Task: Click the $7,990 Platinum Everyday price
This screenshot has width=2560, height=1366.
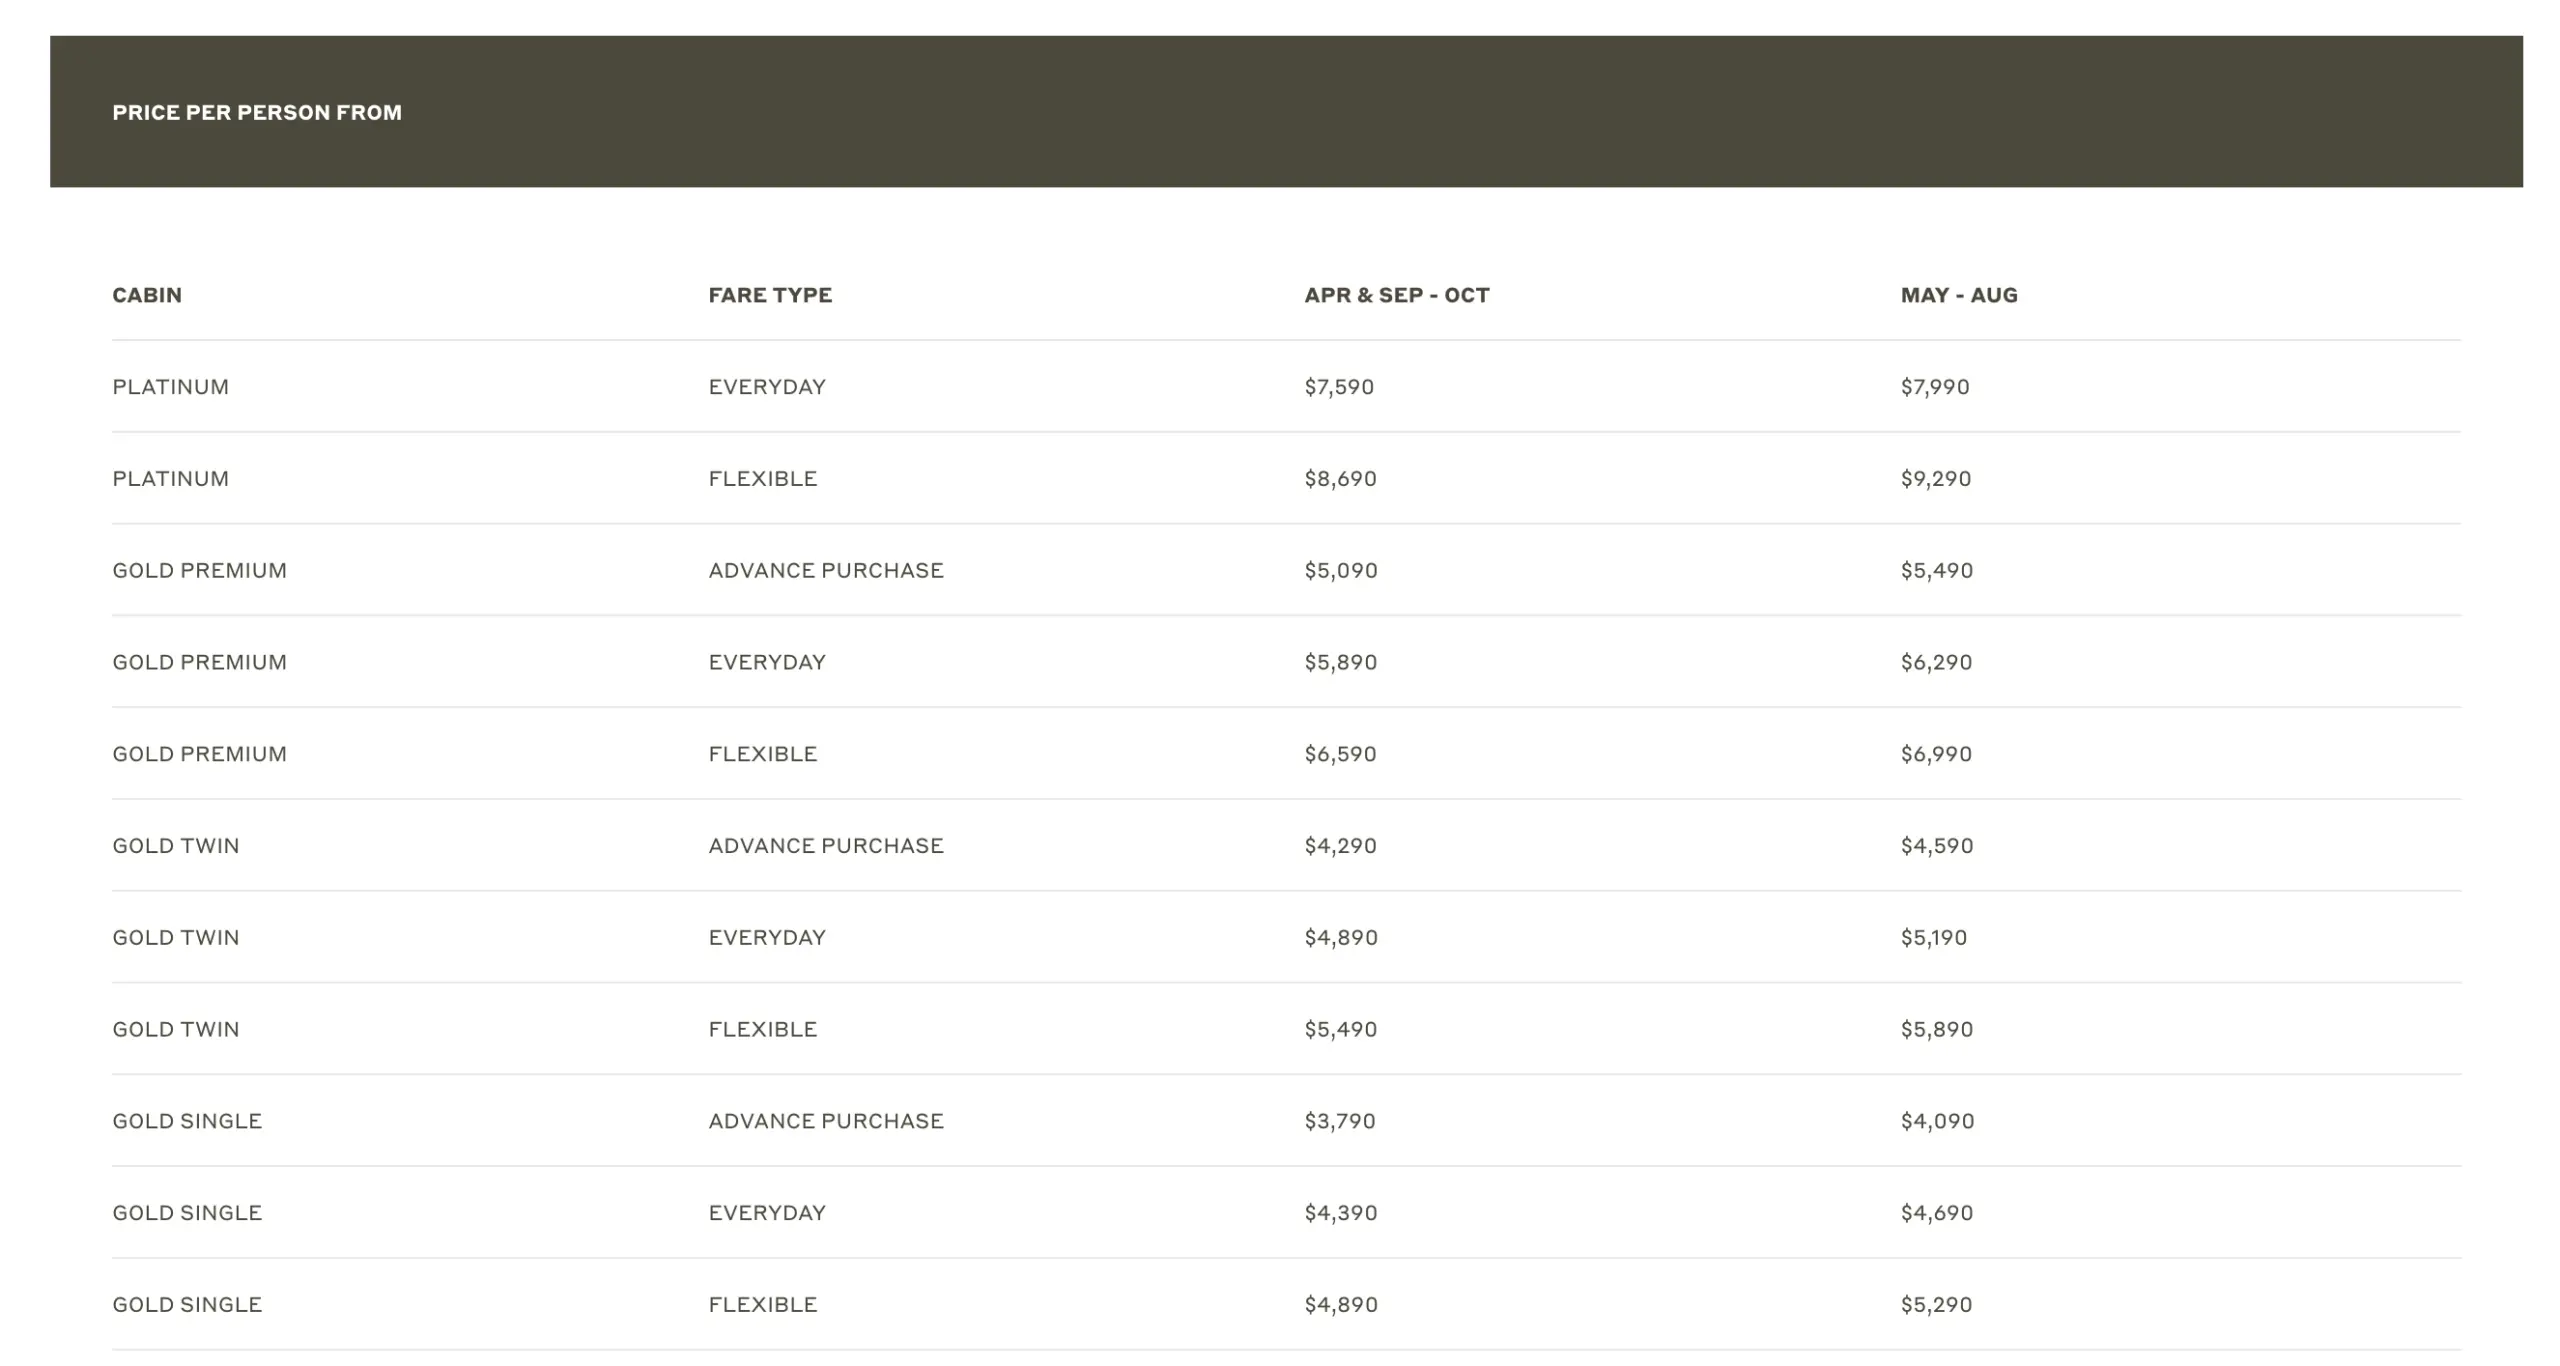Action: (x=1932, y=386)
